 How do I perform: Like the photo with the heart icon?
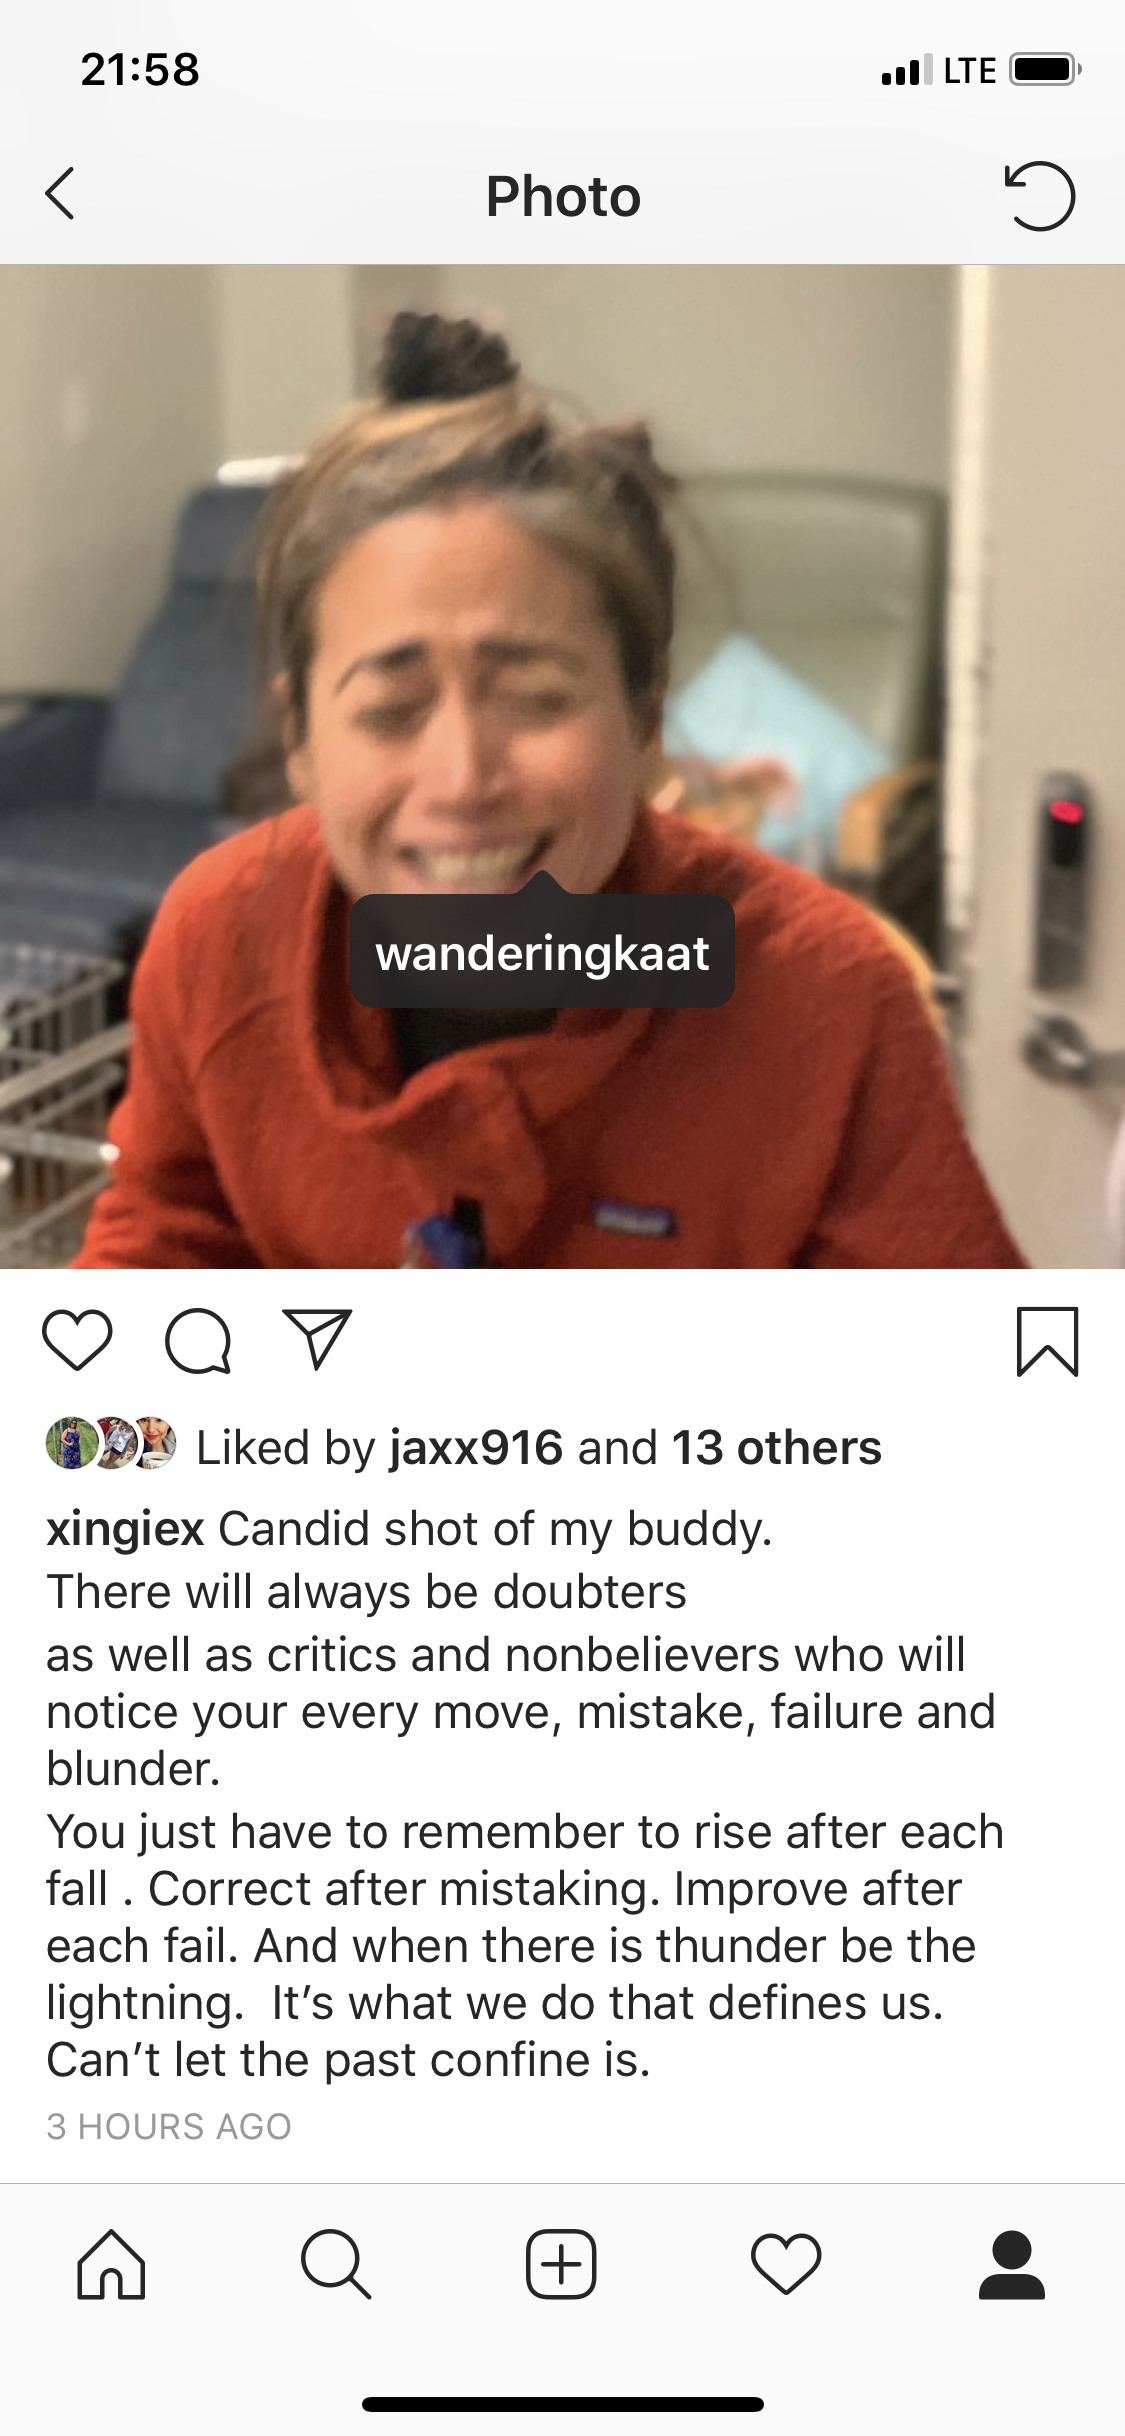click(77, 1340)
